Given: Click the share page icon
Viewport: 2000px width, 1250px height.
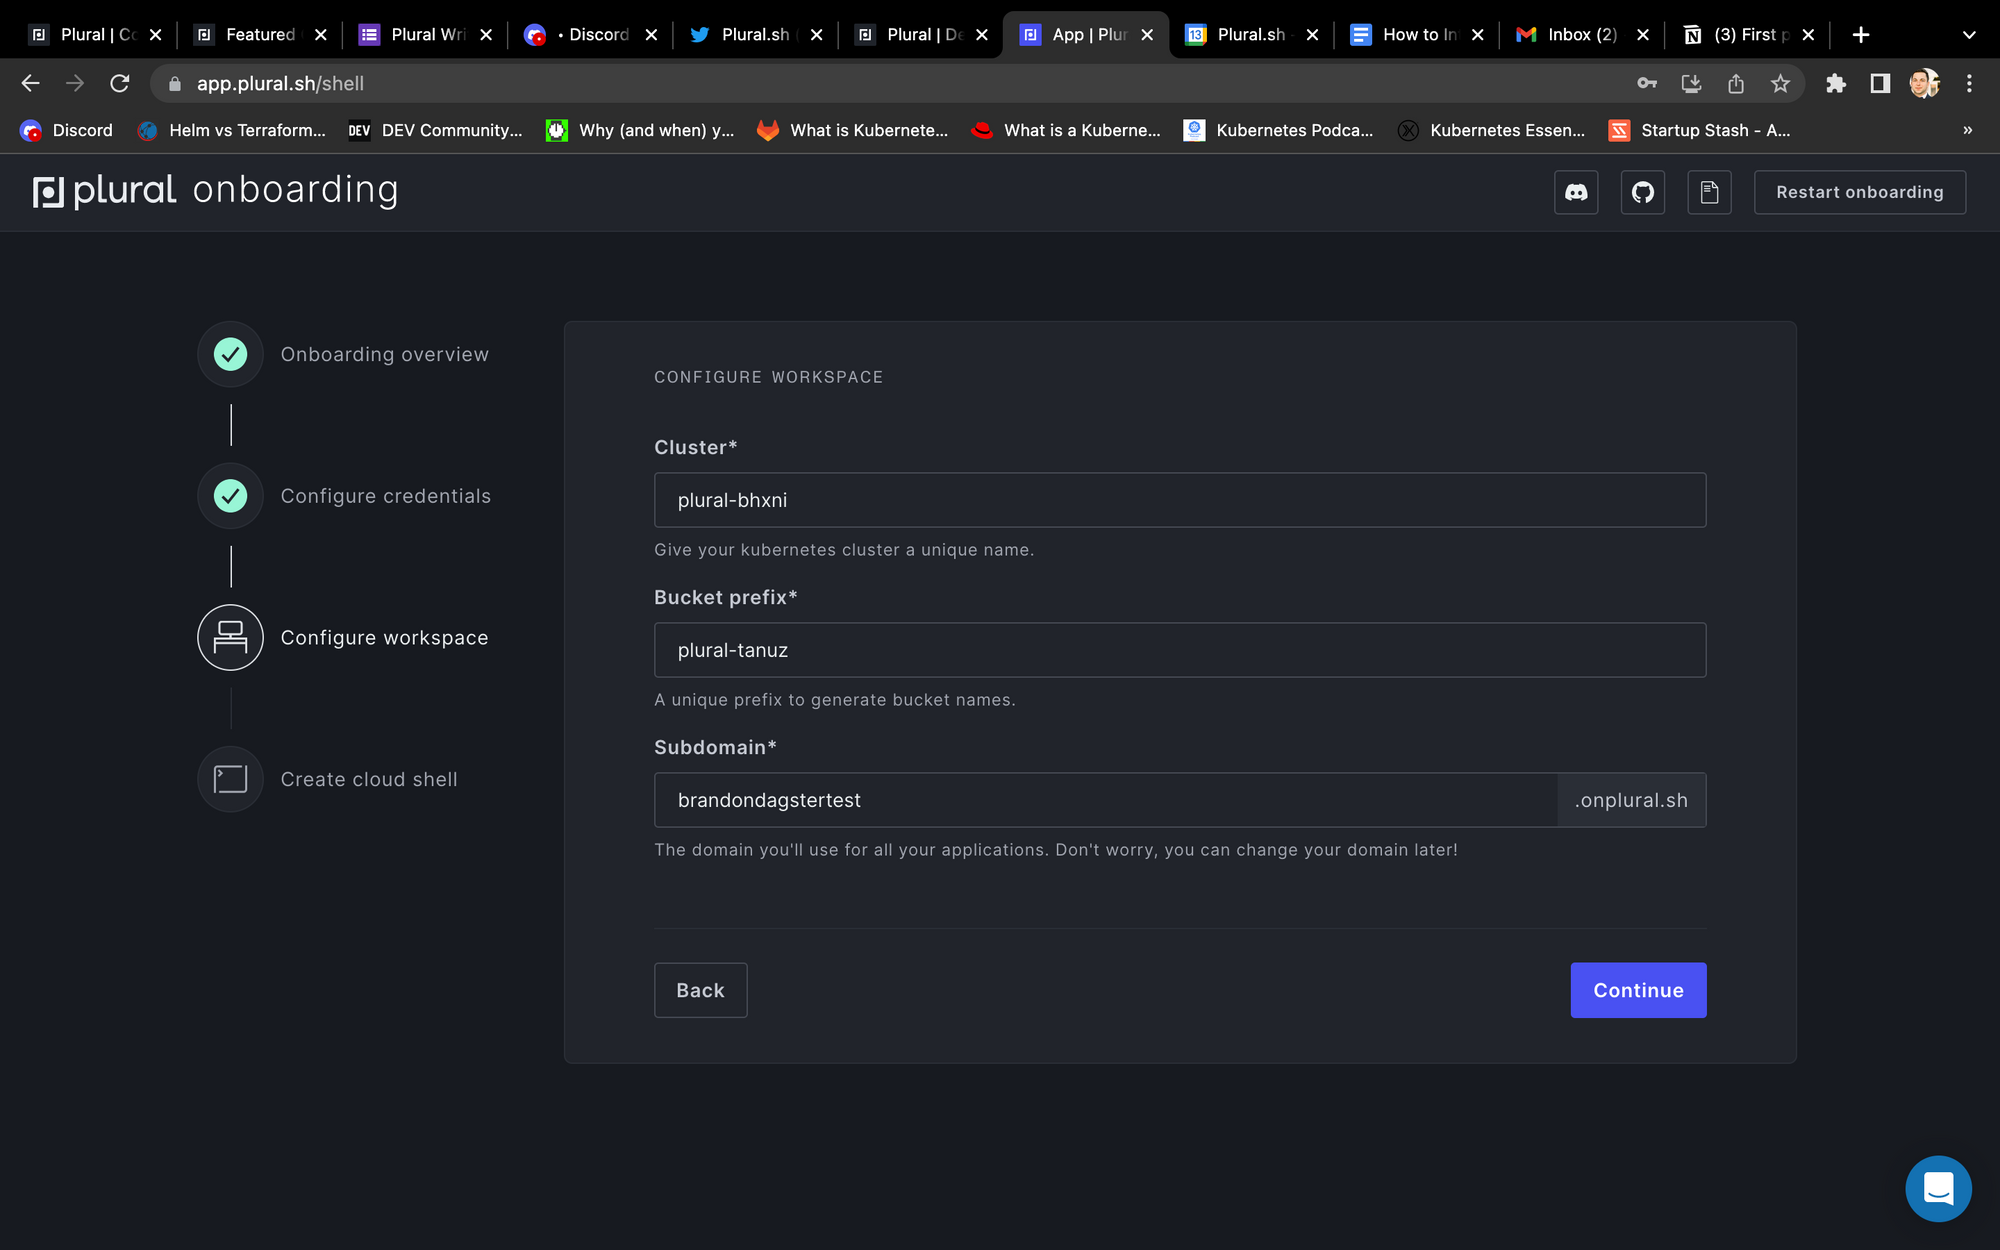Looking at the screenshot, I should [1736, 84].
